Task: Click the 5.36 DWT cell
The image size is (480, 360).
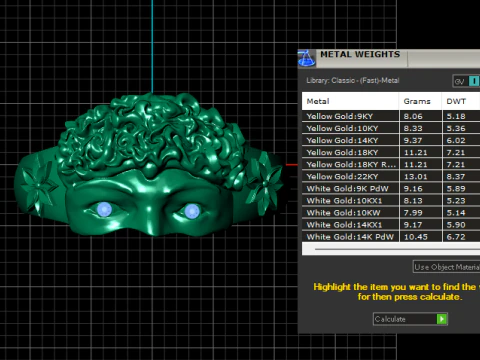Action: pyautogui.click(x=461, y=128)
